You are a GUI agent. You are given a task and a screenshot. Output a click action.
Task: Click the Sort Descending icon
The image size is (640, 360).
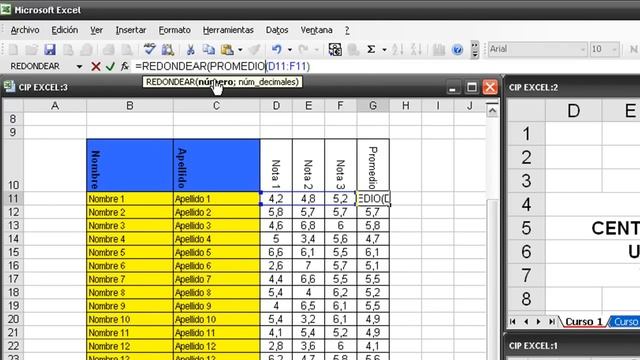click(416, 50)
